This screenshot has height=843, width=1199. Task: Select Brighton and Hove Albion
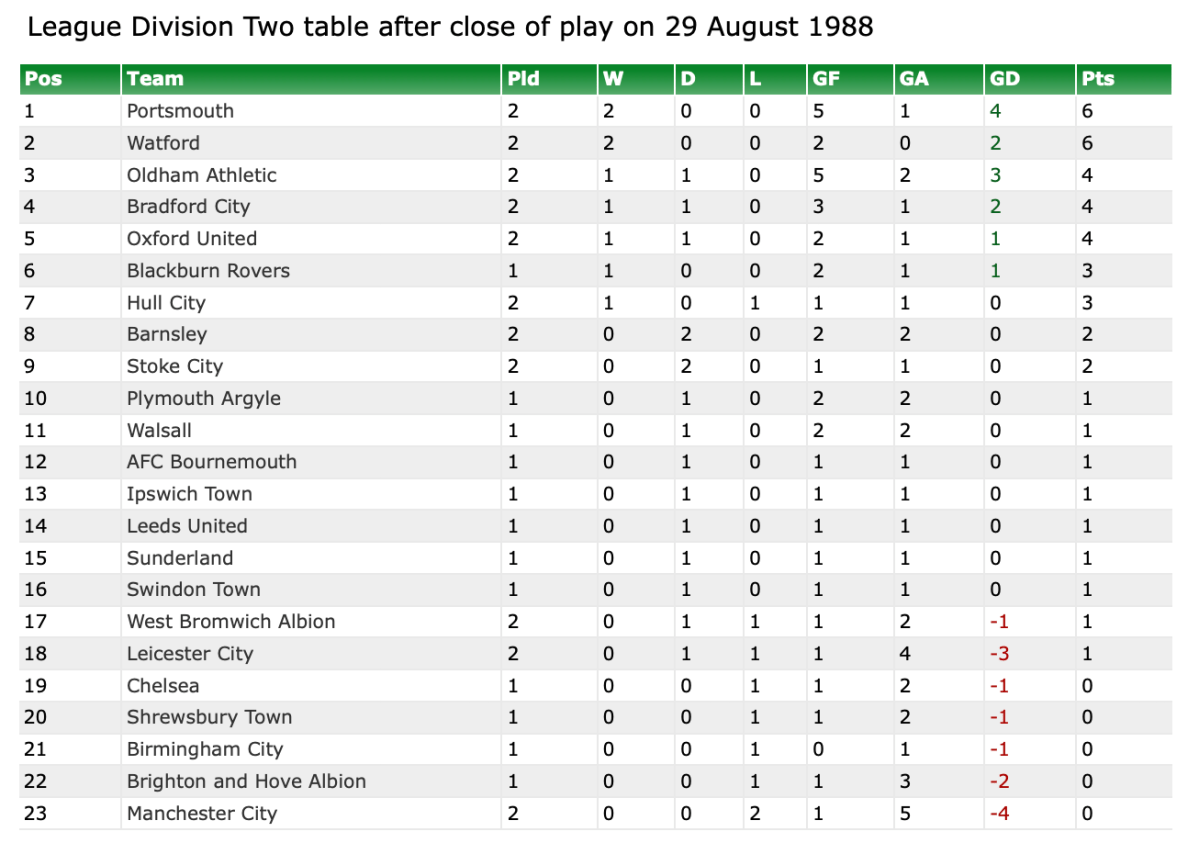click(x=246, y=782)
